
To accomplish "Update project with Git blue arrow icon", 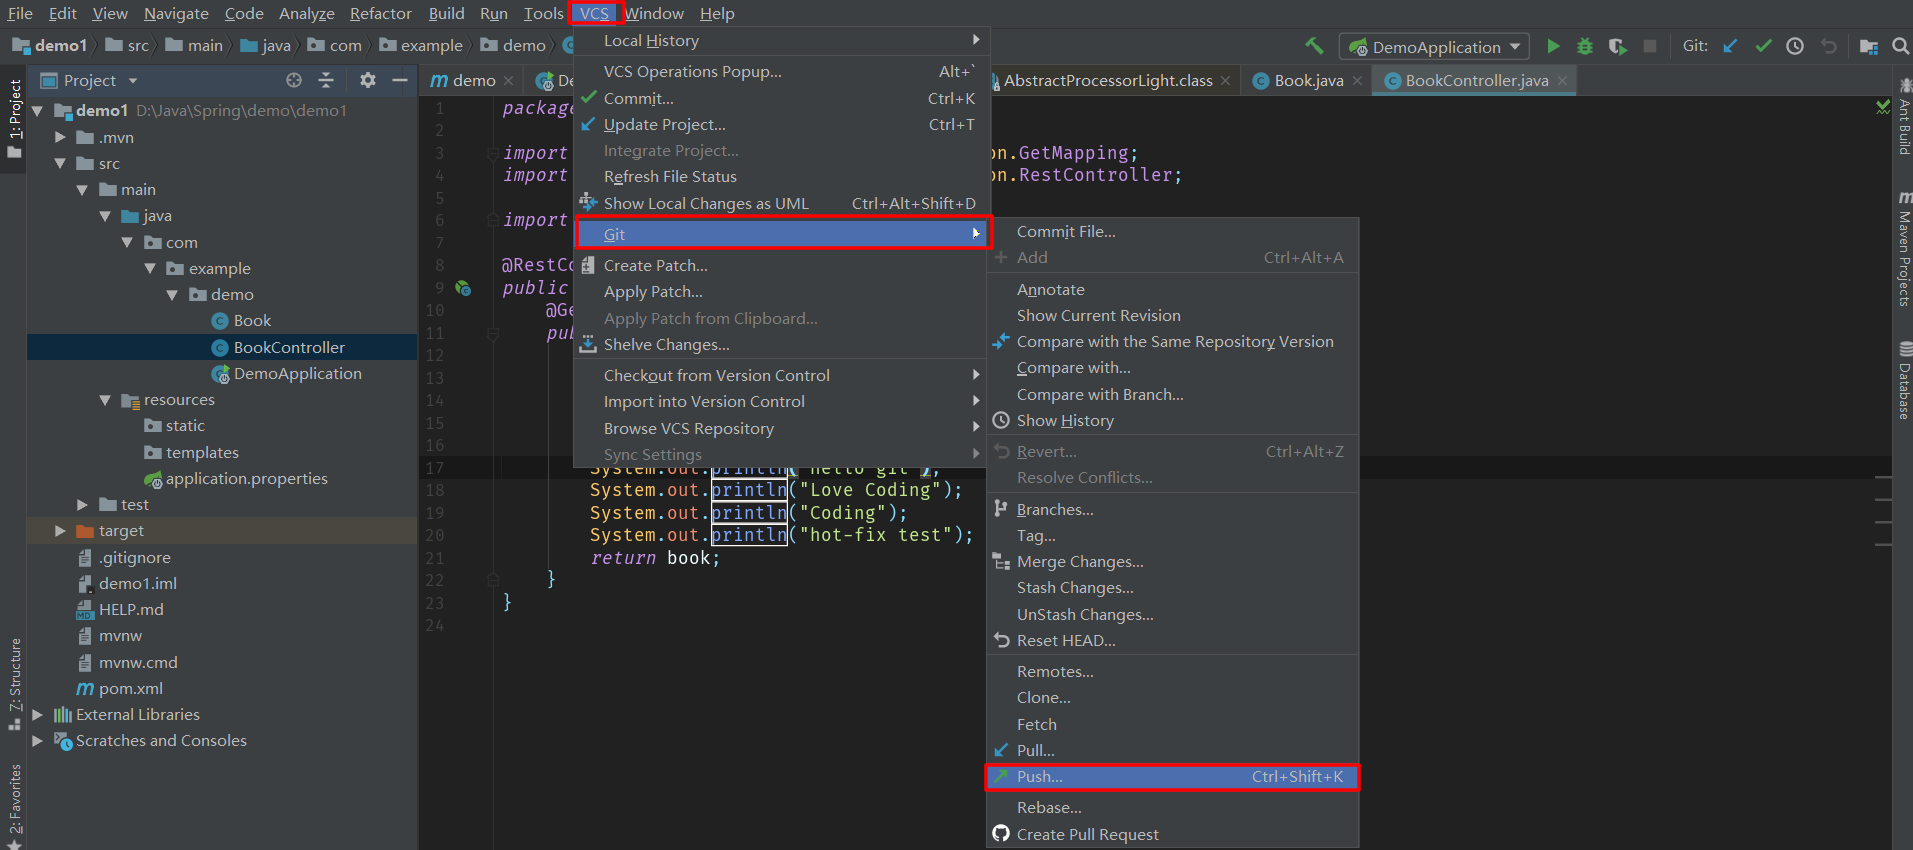I will (1730, 46).
